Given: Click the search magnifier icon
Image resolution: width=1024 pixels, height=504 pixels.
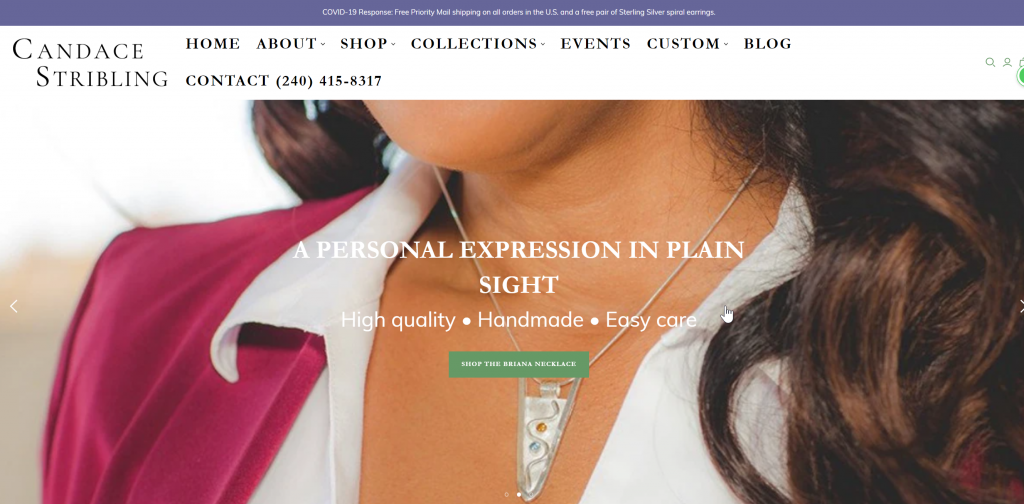Looking at the screenshot, I should pyautogui.click(x=990, y=63).
